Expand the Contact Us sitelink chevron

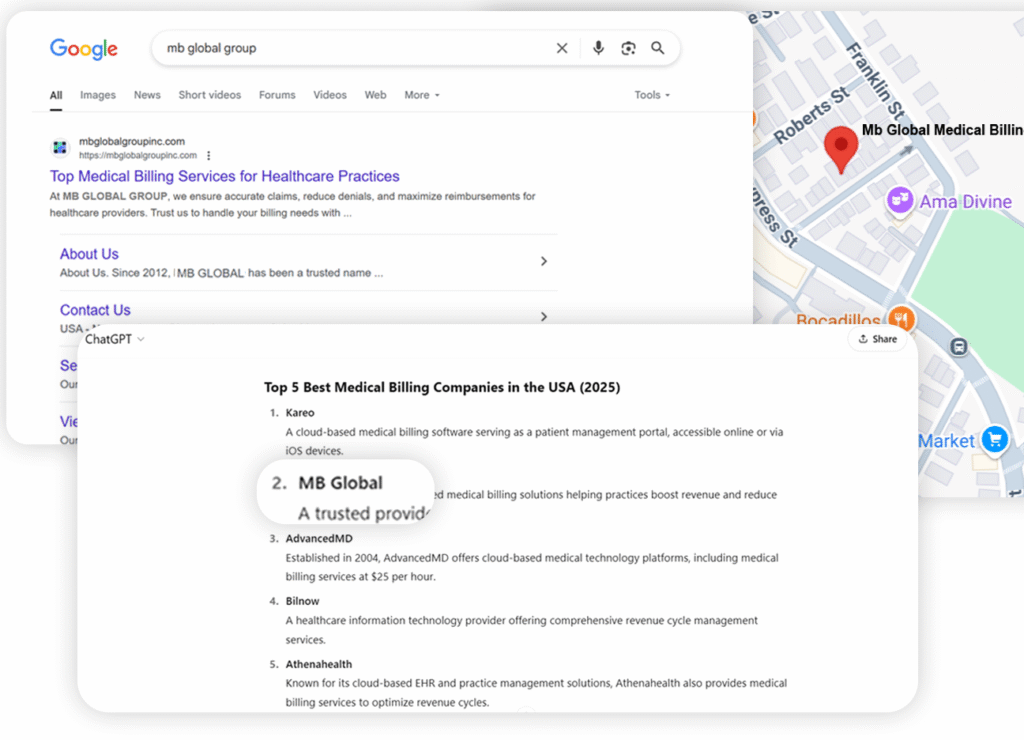[543, 317]
